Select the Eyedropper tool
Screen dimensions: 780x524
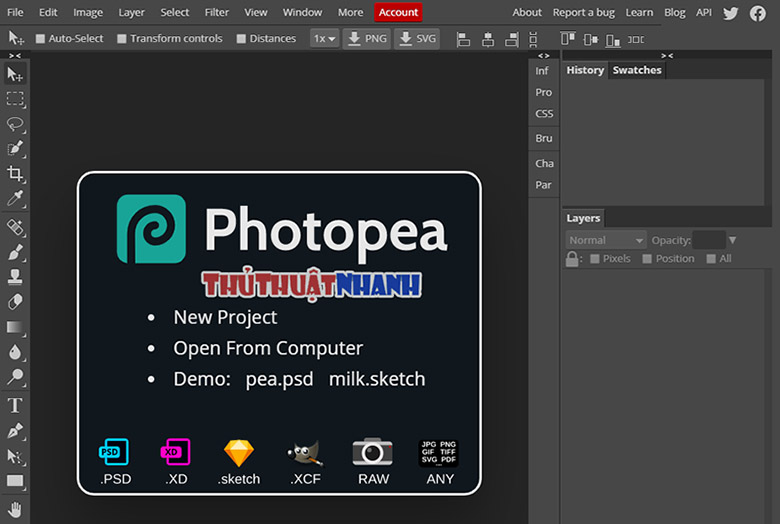click(15, 199)
